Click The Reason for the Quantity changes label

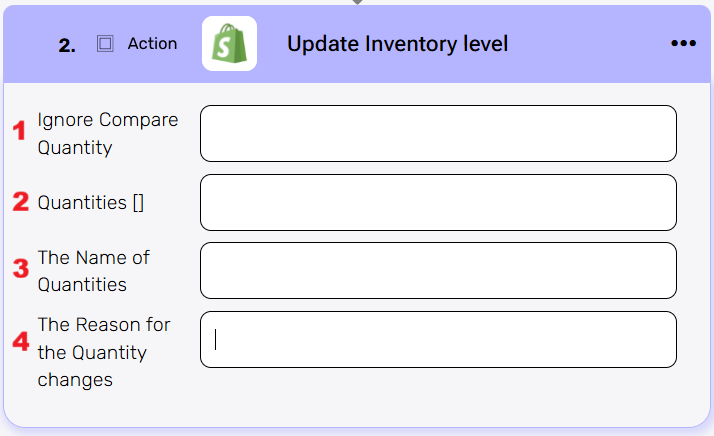pos(104,352)
